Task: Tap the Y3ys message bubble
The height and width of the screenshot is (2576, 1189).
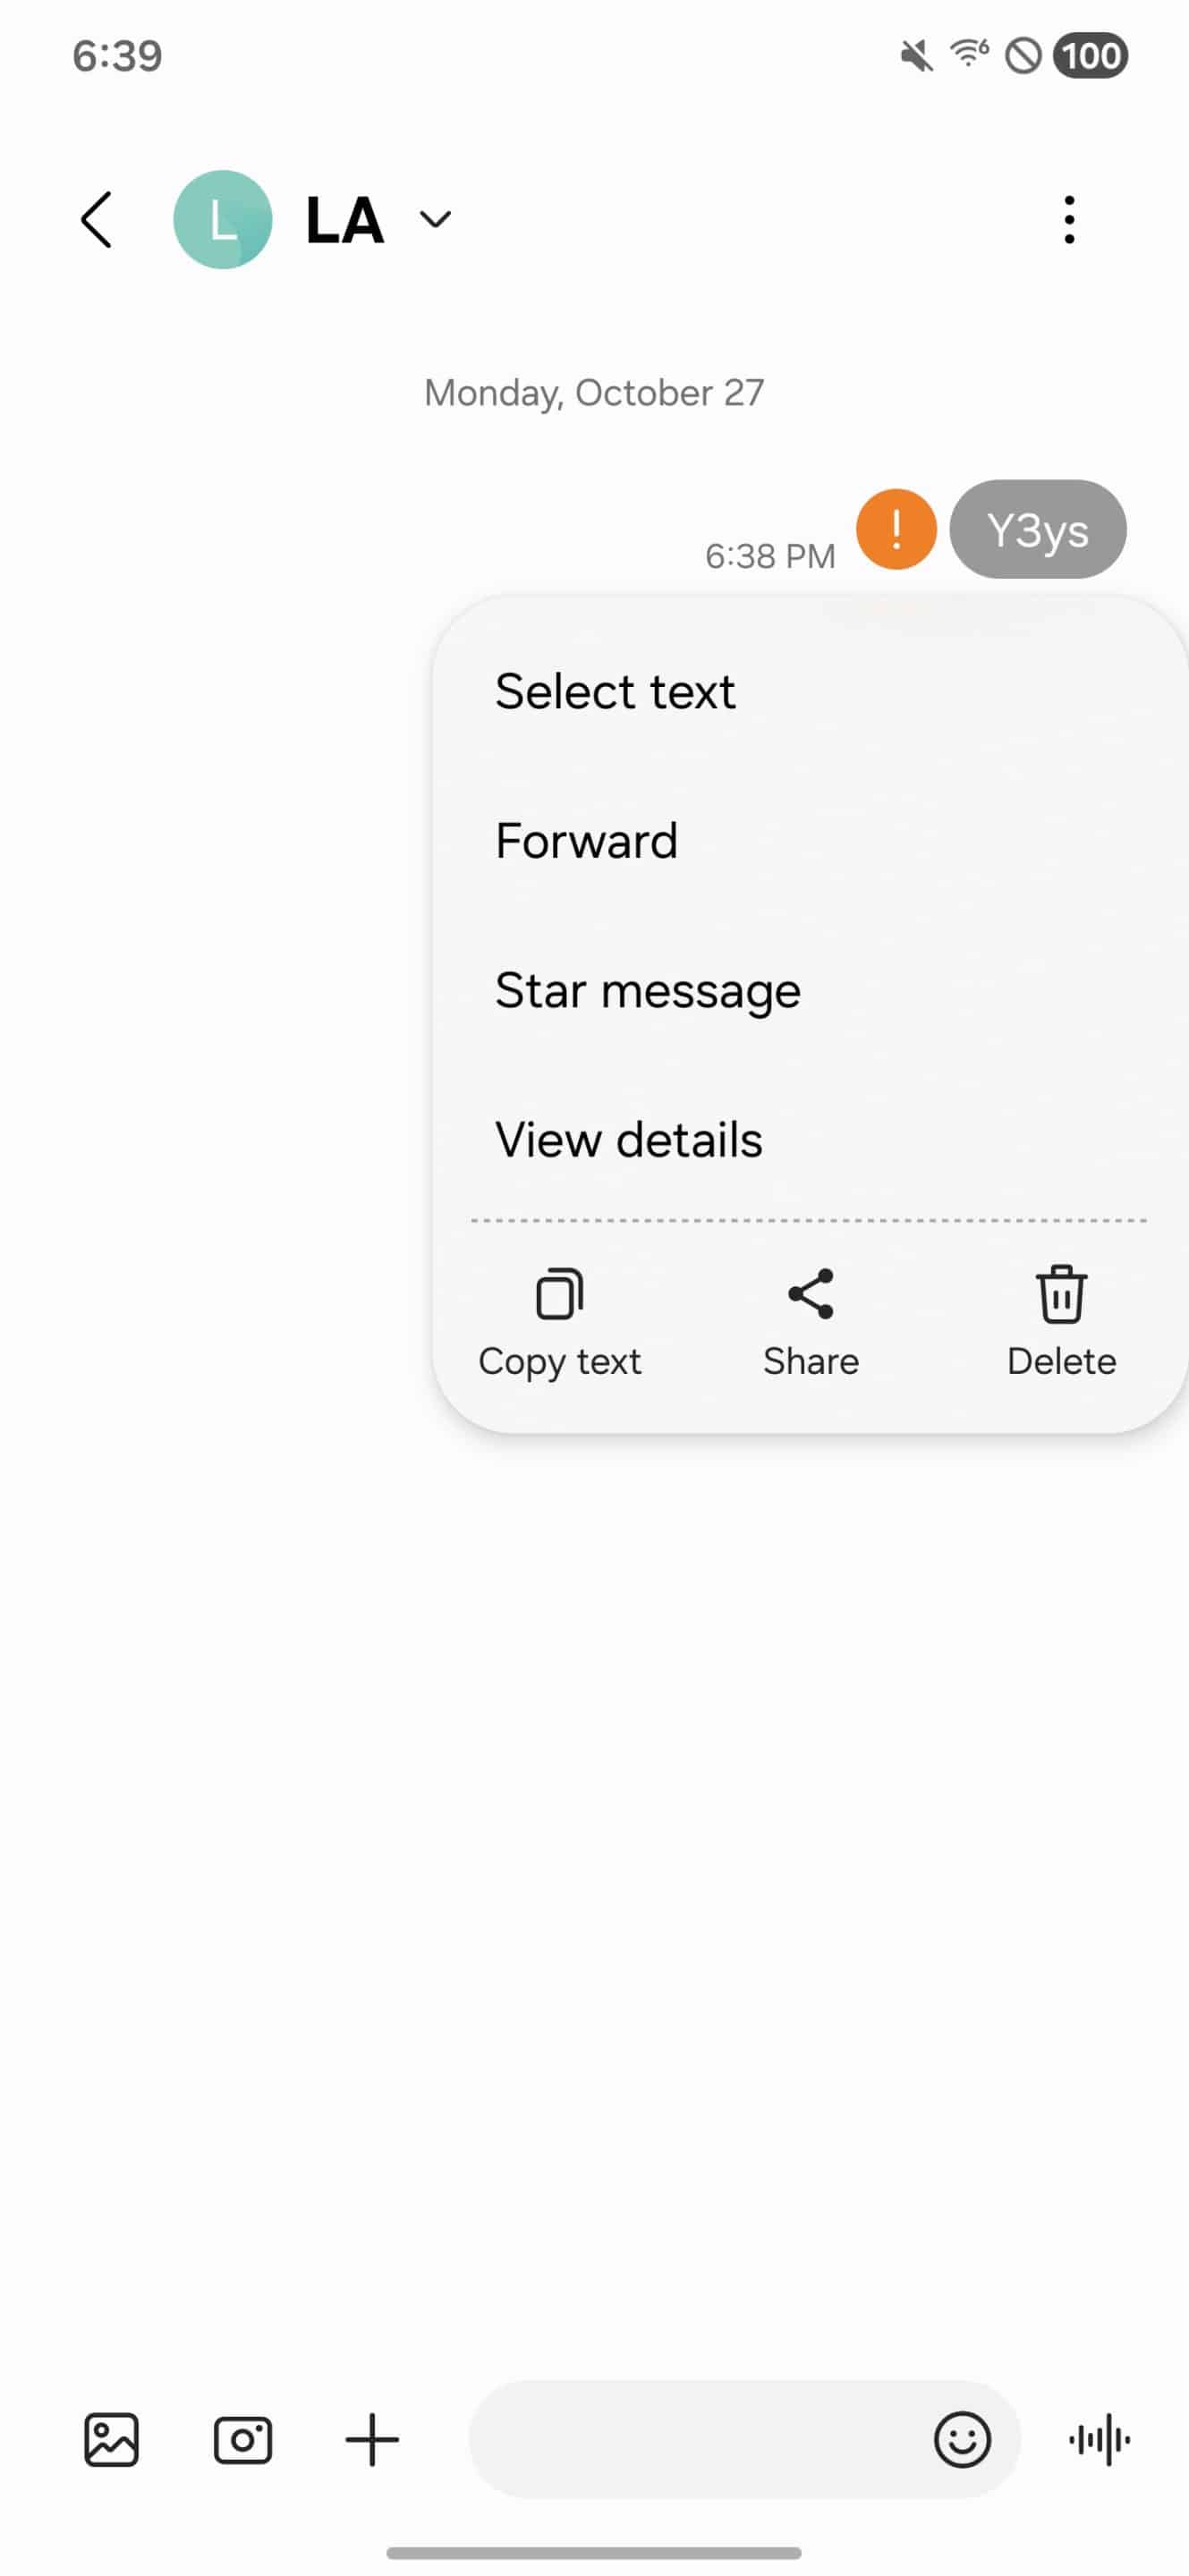Action: click(x=1038, y=529)
